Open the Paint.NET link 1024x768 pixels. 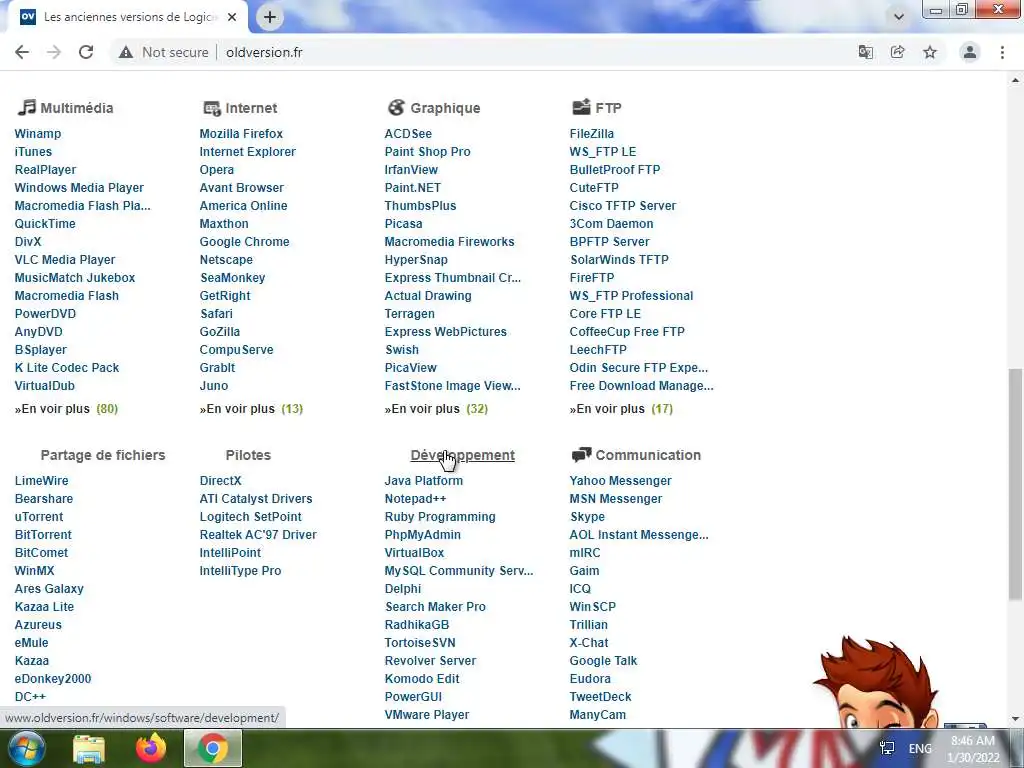click(413, 187)
